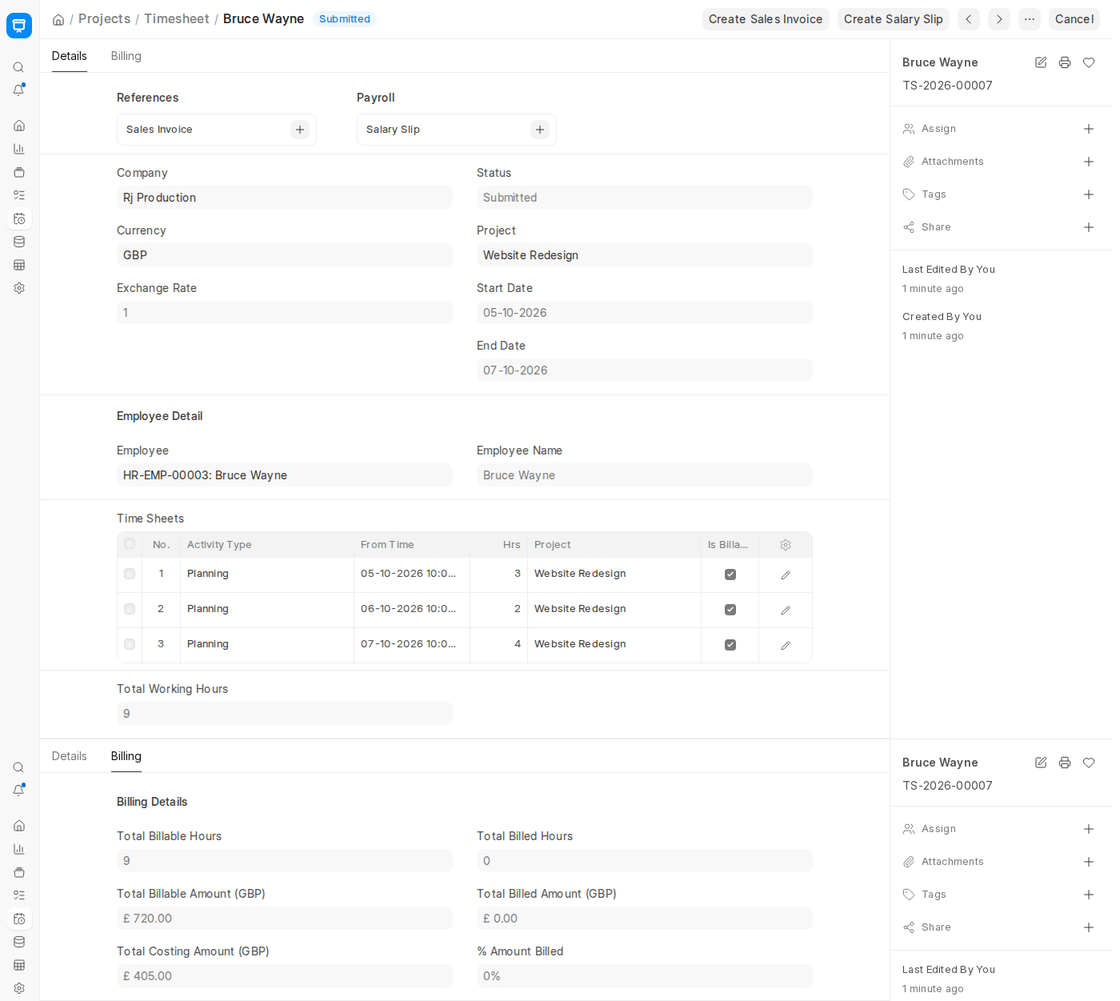Open Projects breadcrumb link
This screenshot has width=1120, height=1001.
point(104,19)
